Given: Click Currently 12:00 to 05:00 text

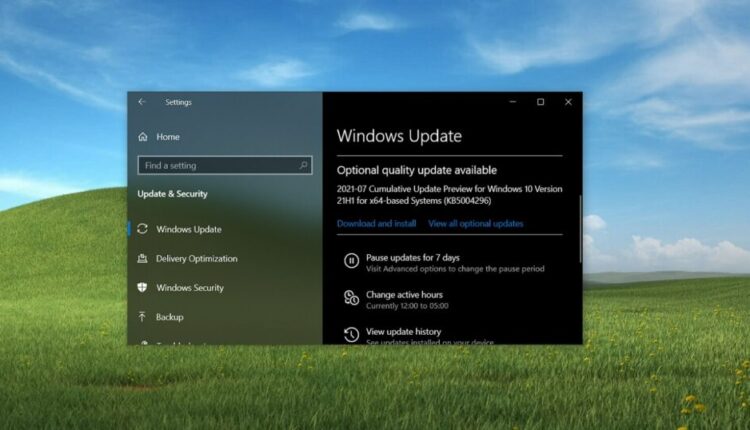Looking at the screenshot, I should pos(407,306).
